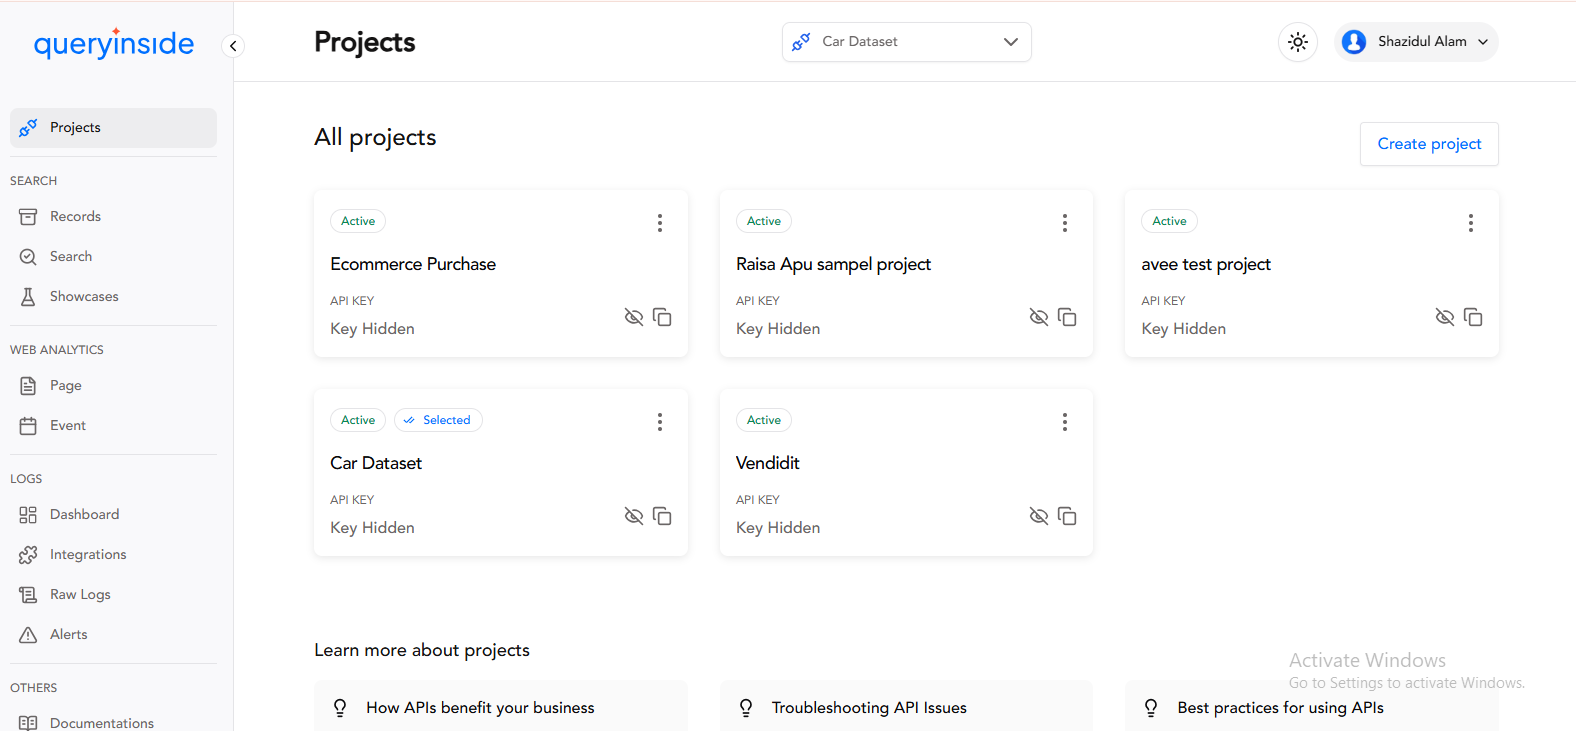Click the queryinside logo
The height and width of the screenshot is (731, 1576).
tap(114, 44)
